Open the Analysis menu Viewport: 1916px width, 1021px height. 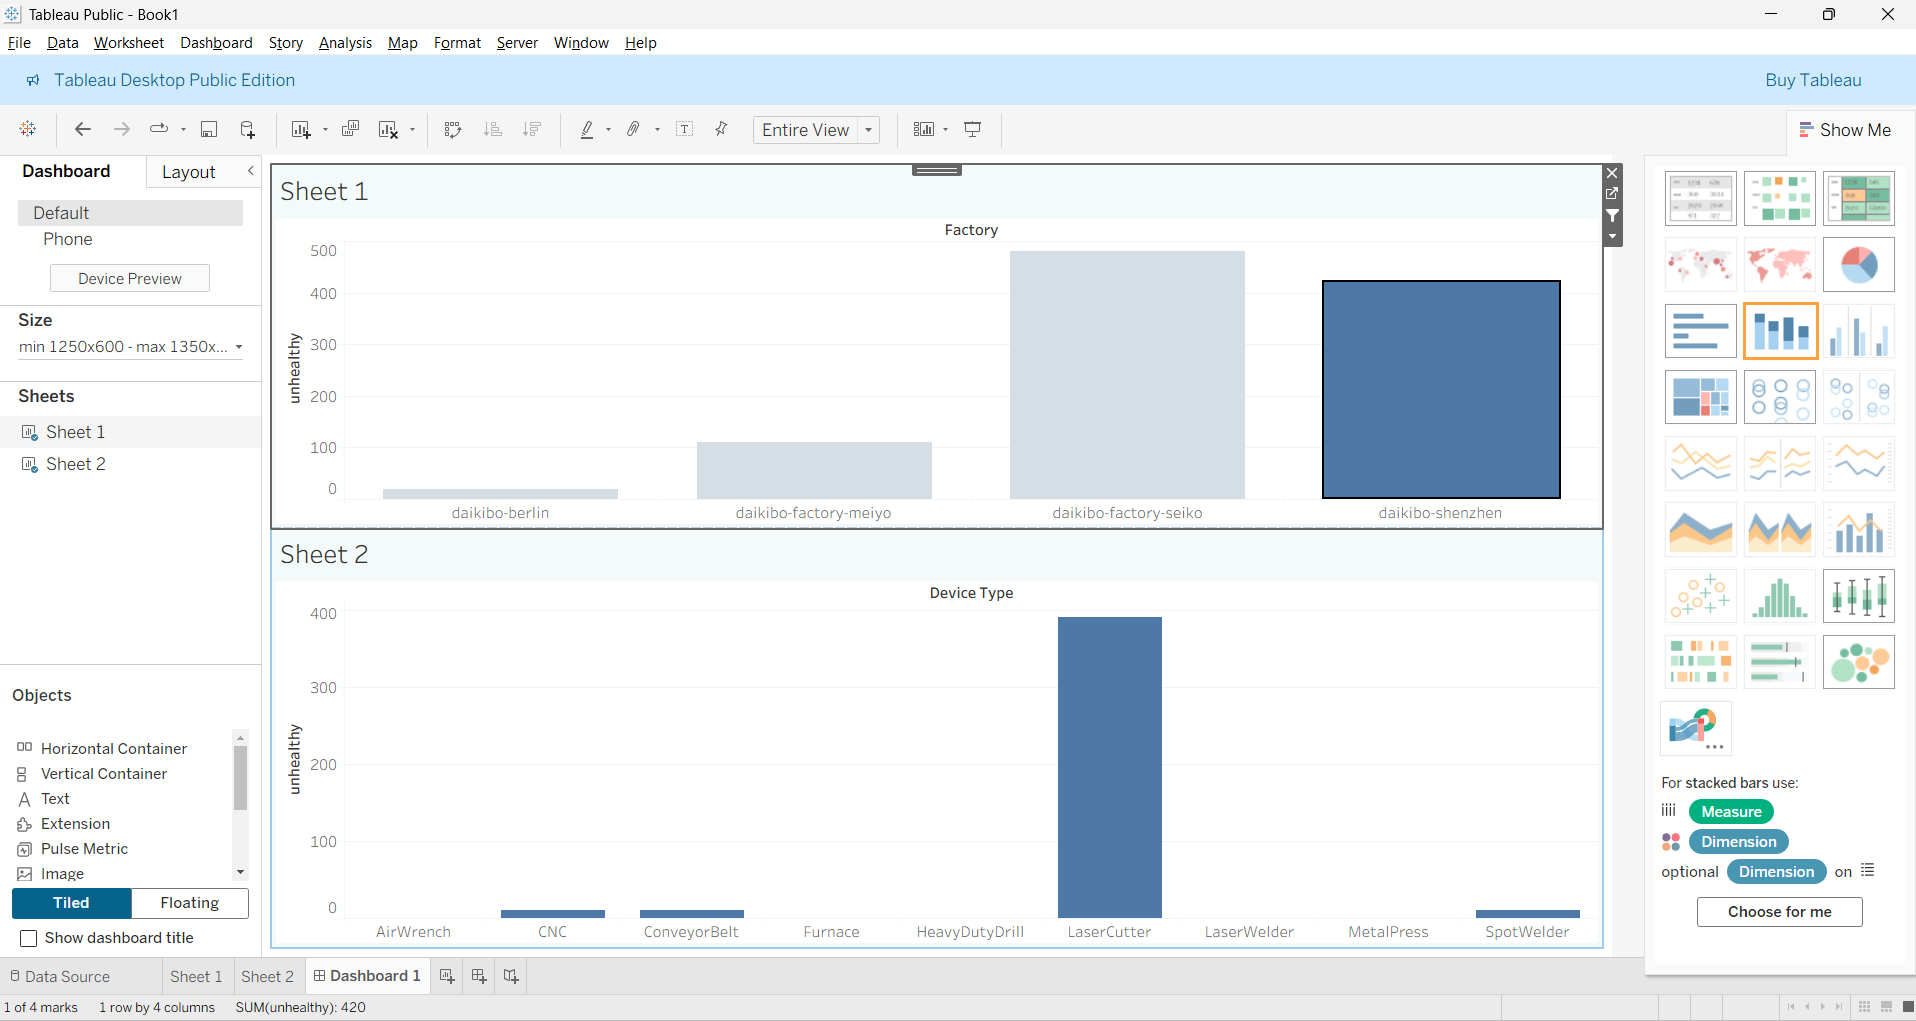click(x=345, y=43)
